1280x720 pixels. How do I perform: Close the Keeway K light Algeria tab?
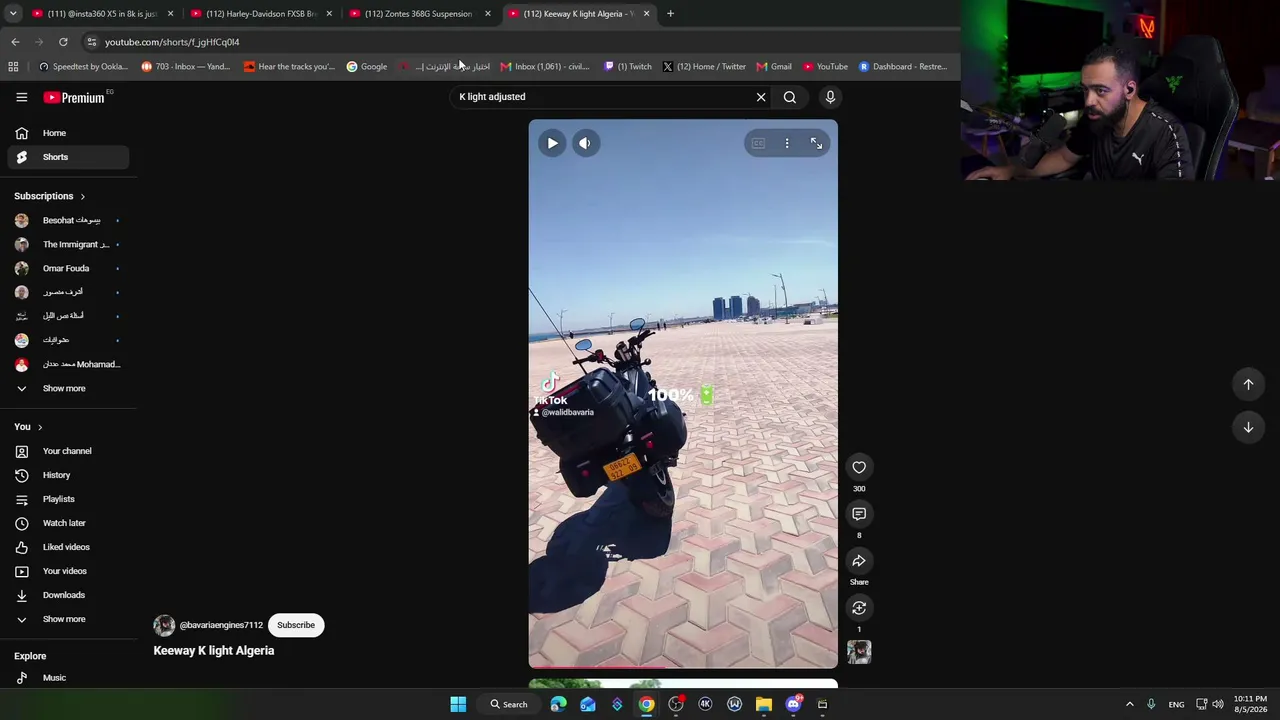click(646, 14)
